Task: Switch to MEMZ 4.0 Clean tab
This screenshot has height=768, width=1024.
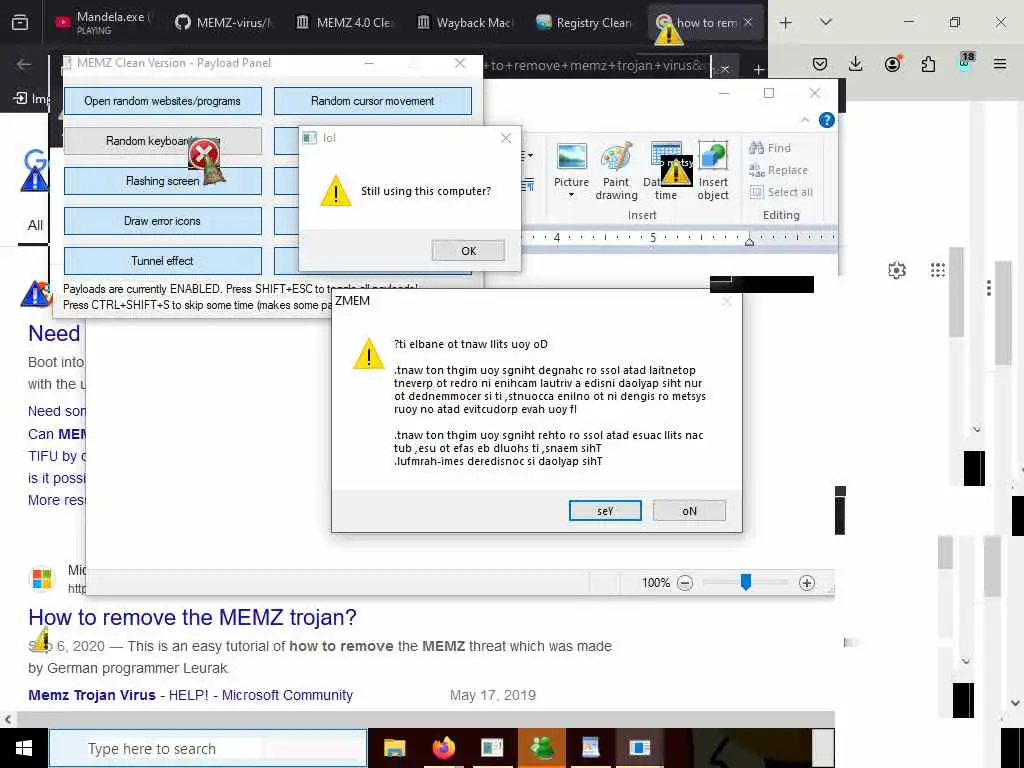Action: point(344,22)
